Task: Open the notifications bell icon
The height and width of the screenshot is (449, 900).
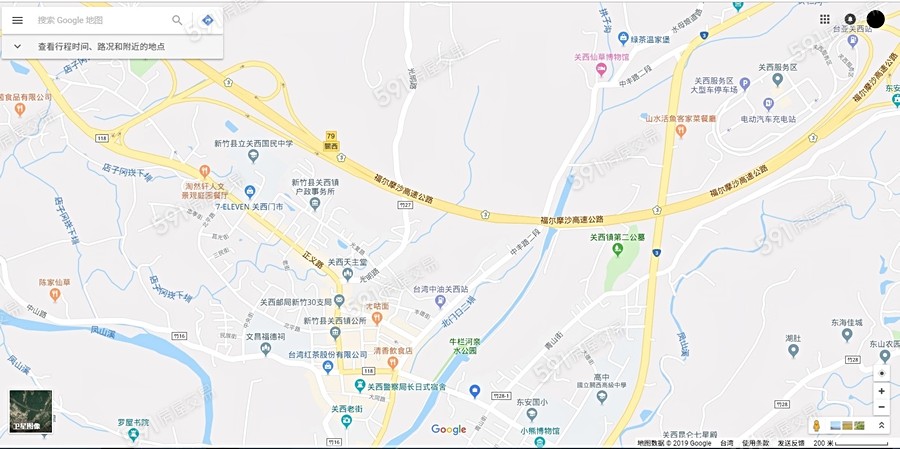Action: coord(850,19)
